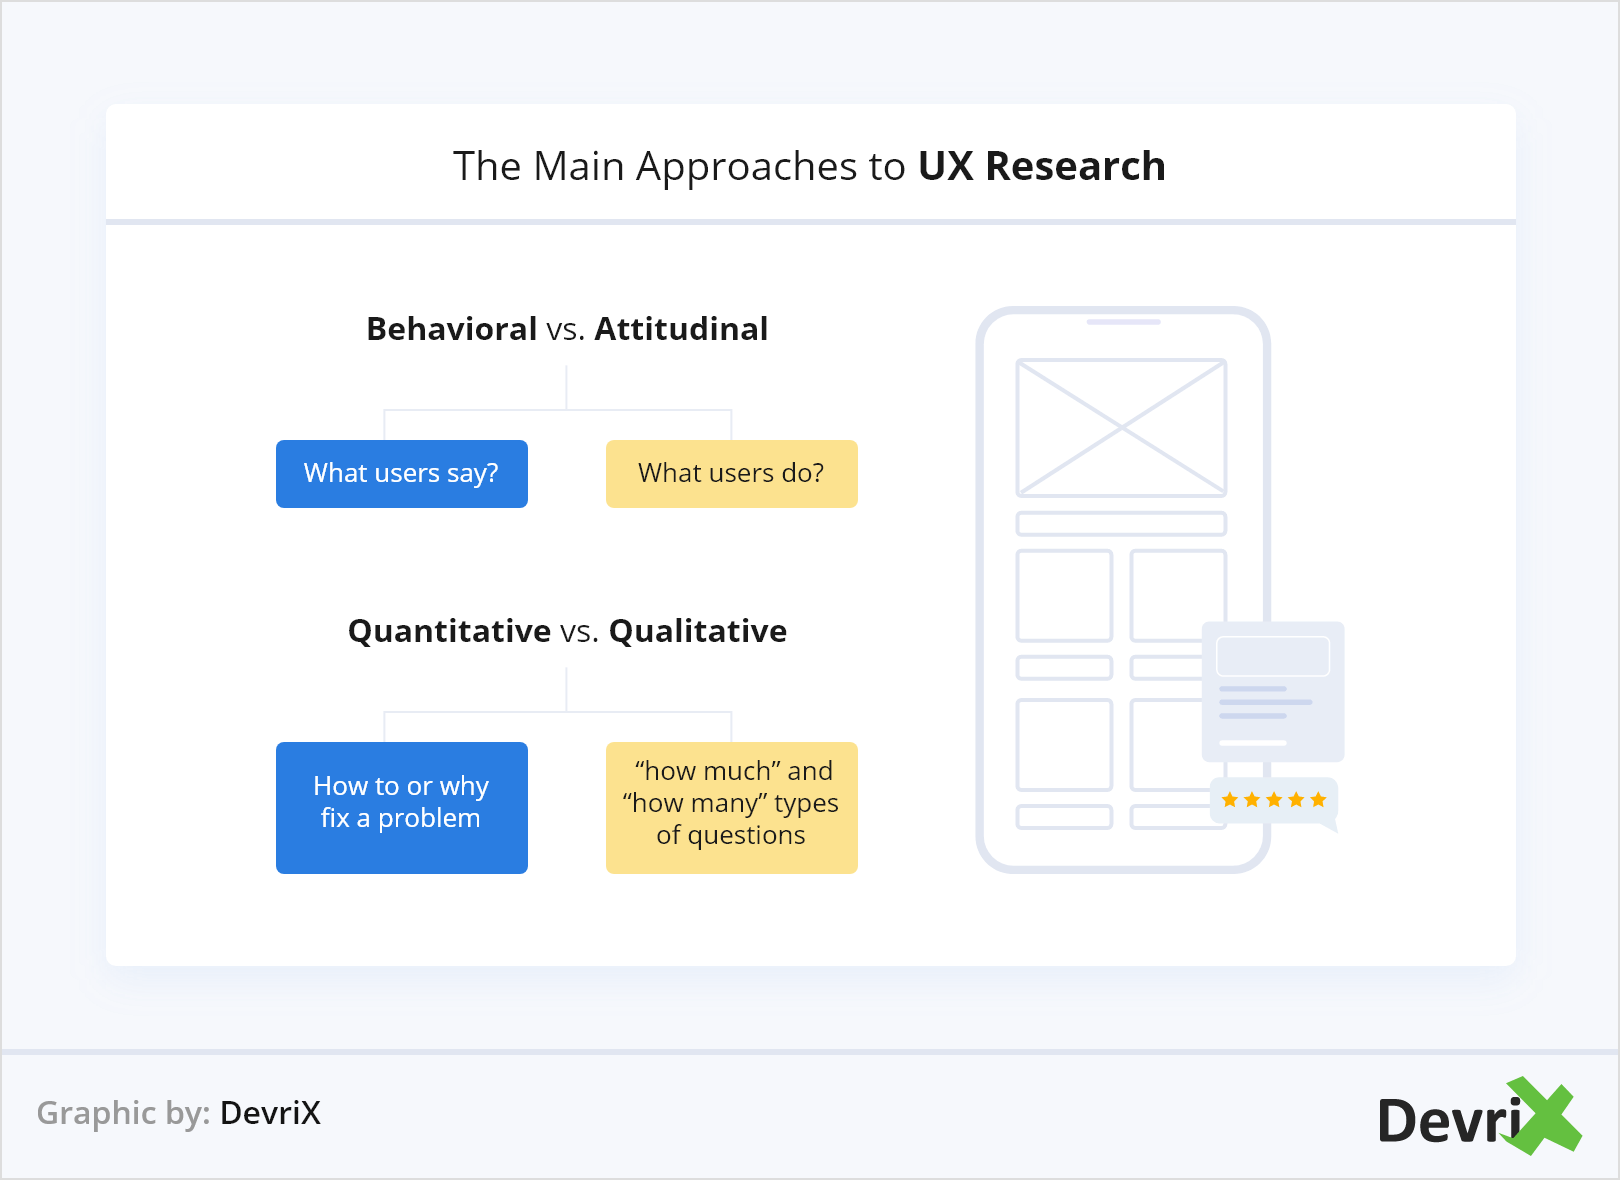Click the 'Quantitative vs. Qualitative' heading

click(x=567, y=631)
